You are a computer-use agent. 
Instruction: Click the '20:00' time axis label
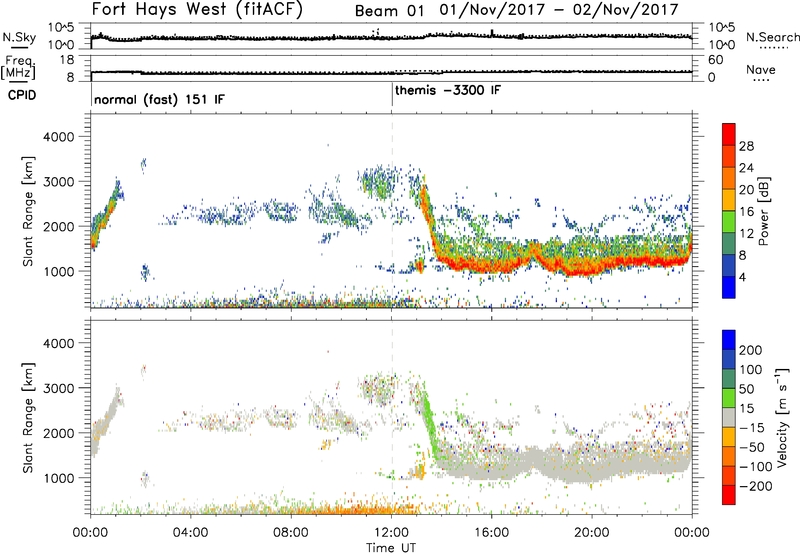tap(592, 533)
